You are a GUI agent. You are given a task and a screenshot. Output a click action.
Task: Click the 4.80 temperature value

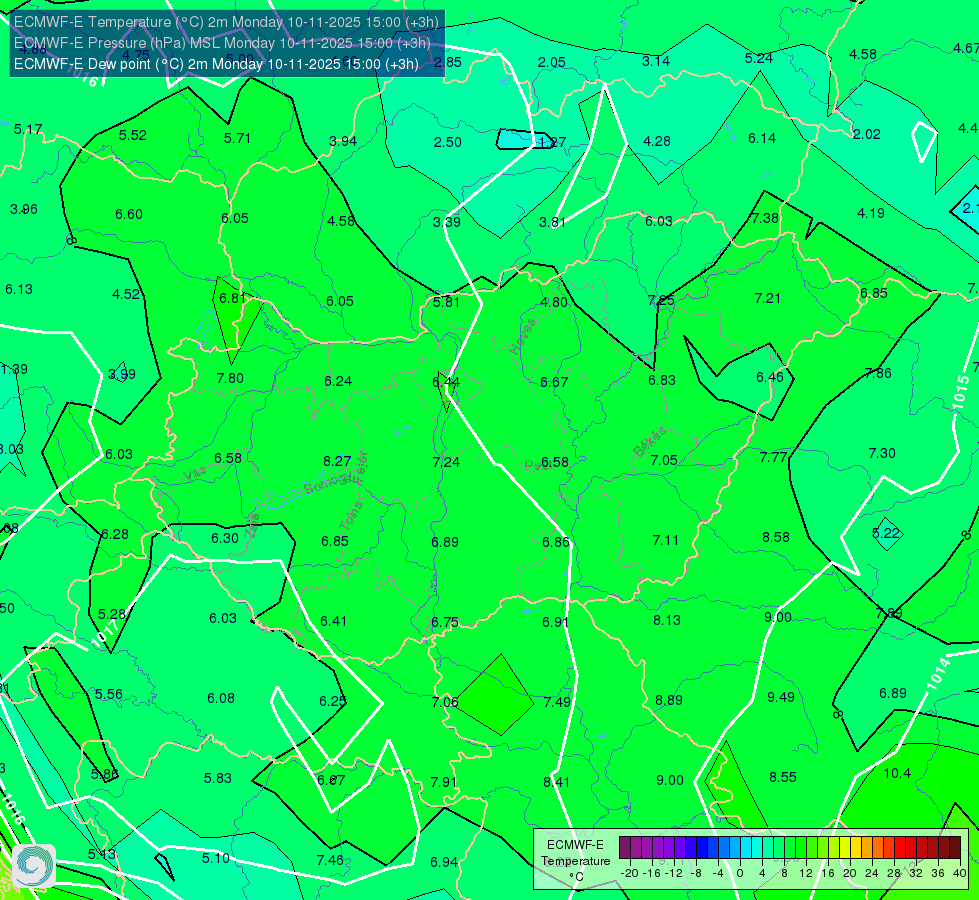(553, 302)
